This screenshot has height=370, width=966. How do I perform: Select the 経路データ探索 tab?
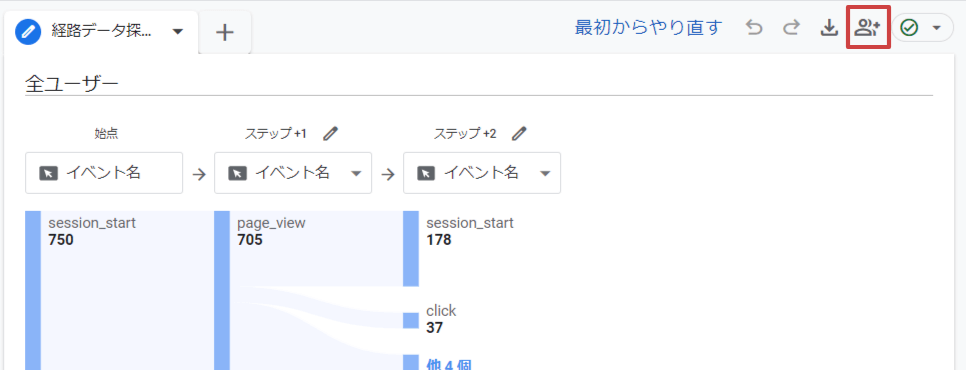pos(101,32)
